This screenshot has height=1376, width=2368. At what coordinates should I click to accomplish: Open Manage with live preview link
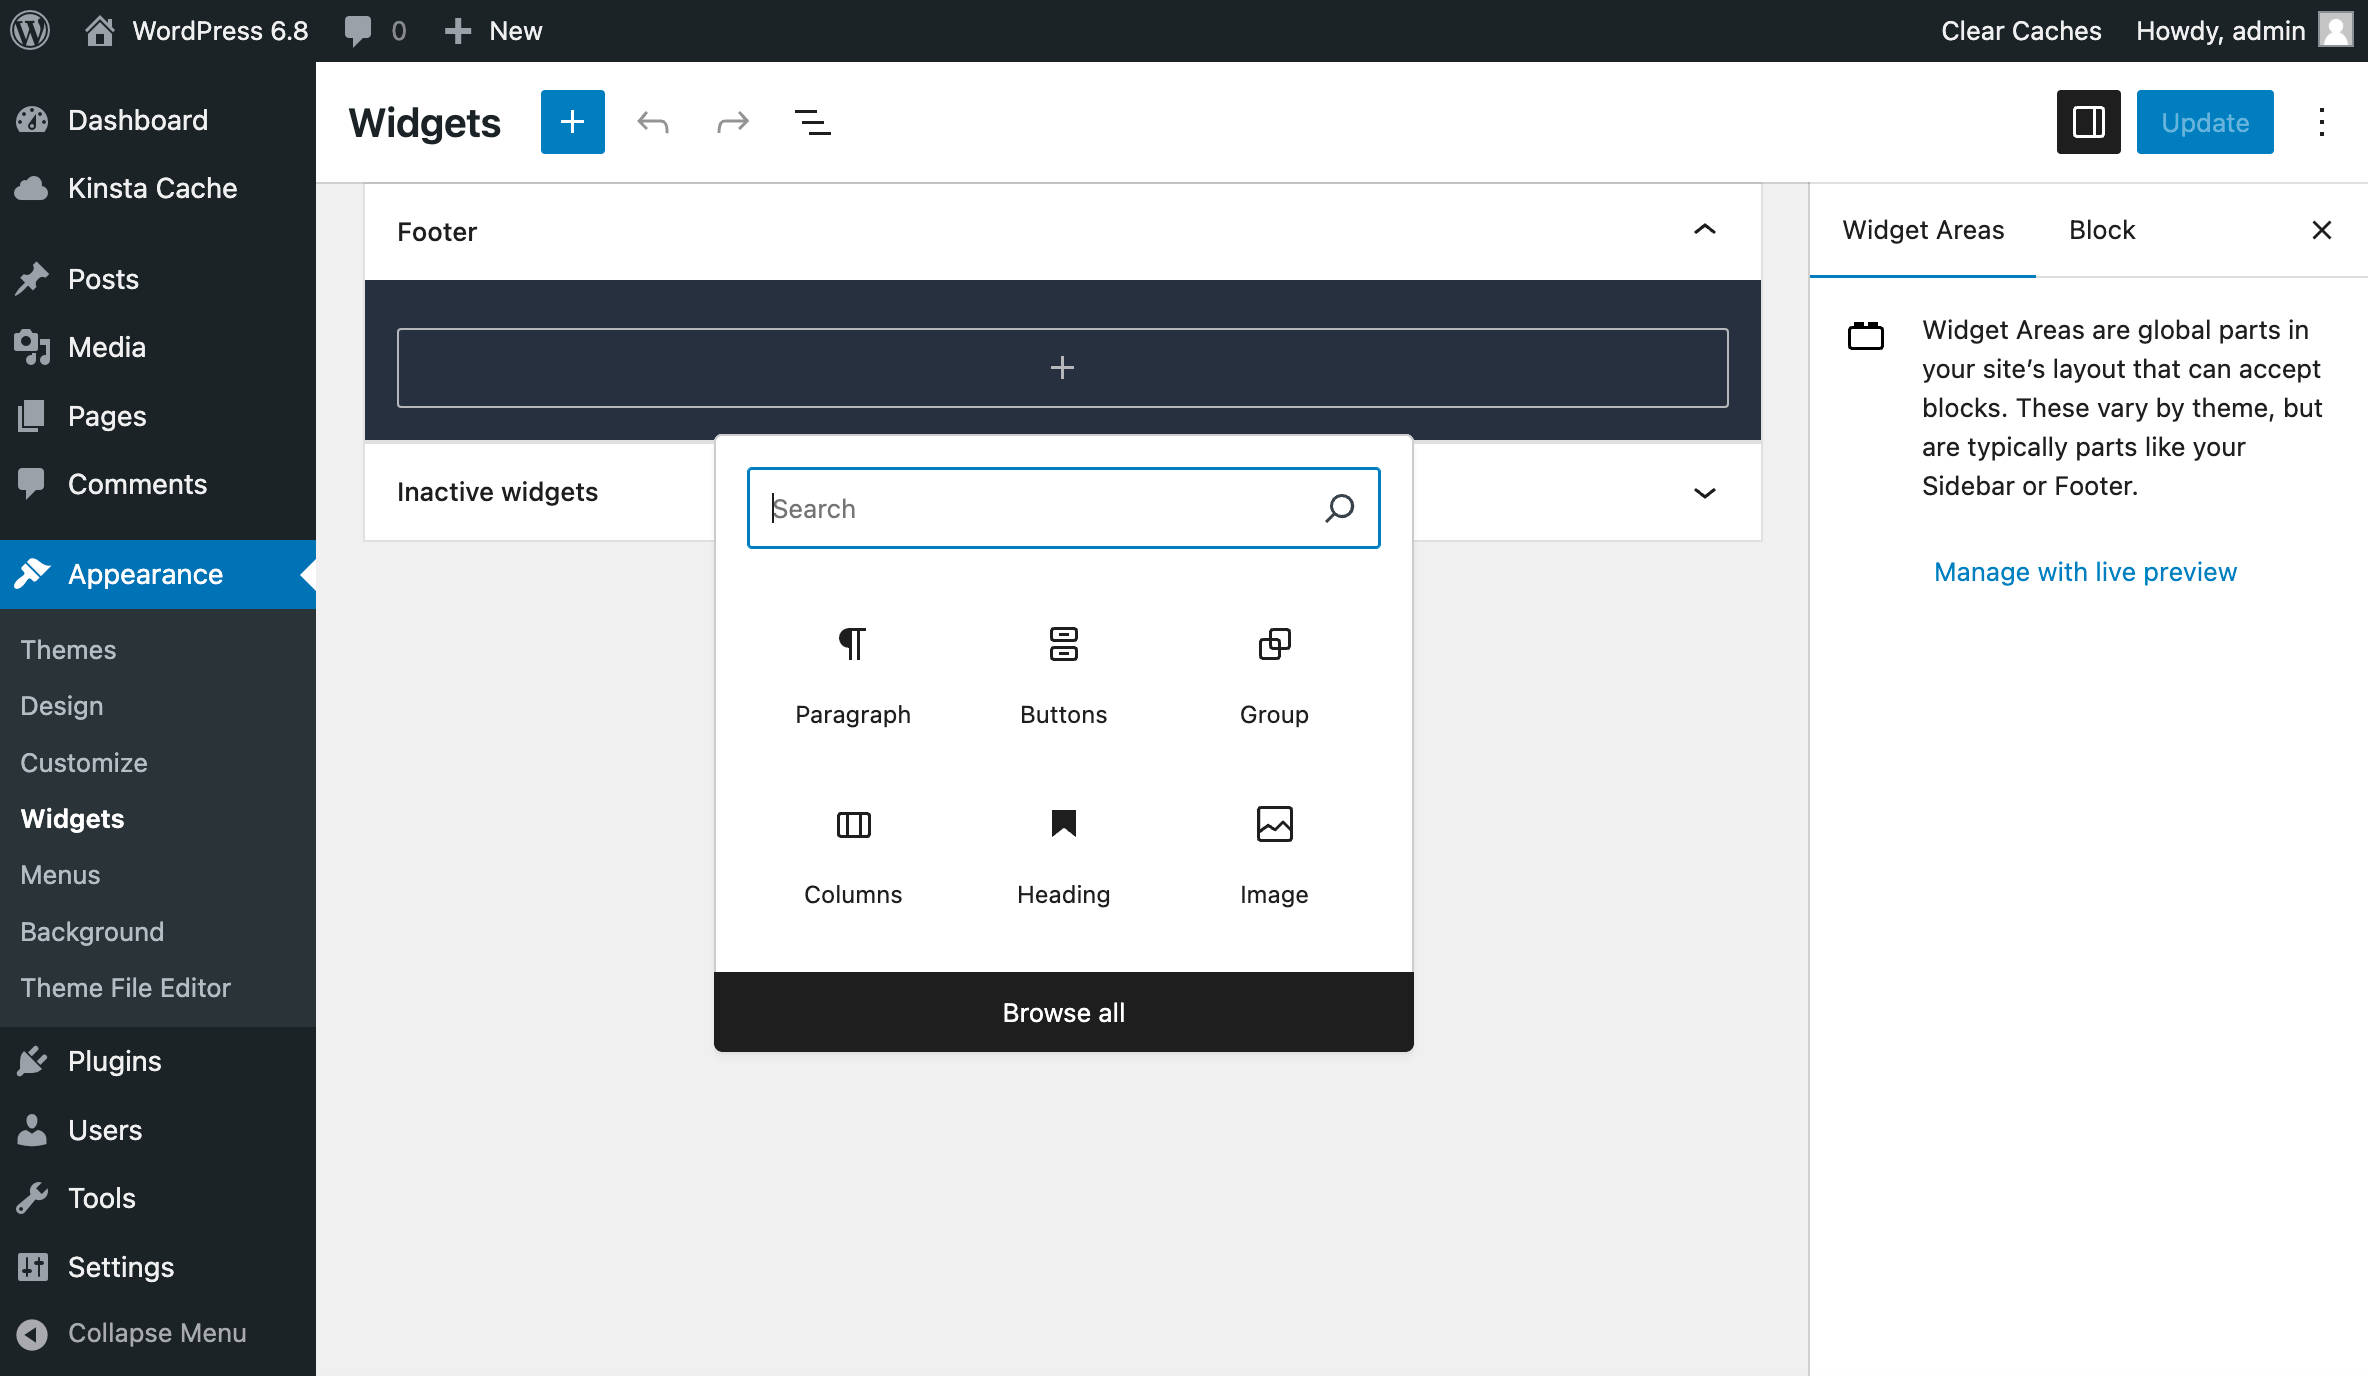(2085, 572)
